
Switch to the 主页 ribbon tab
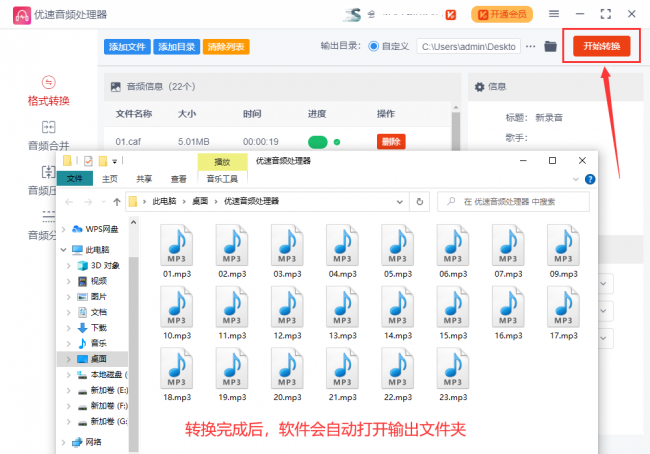click(110, 179)
